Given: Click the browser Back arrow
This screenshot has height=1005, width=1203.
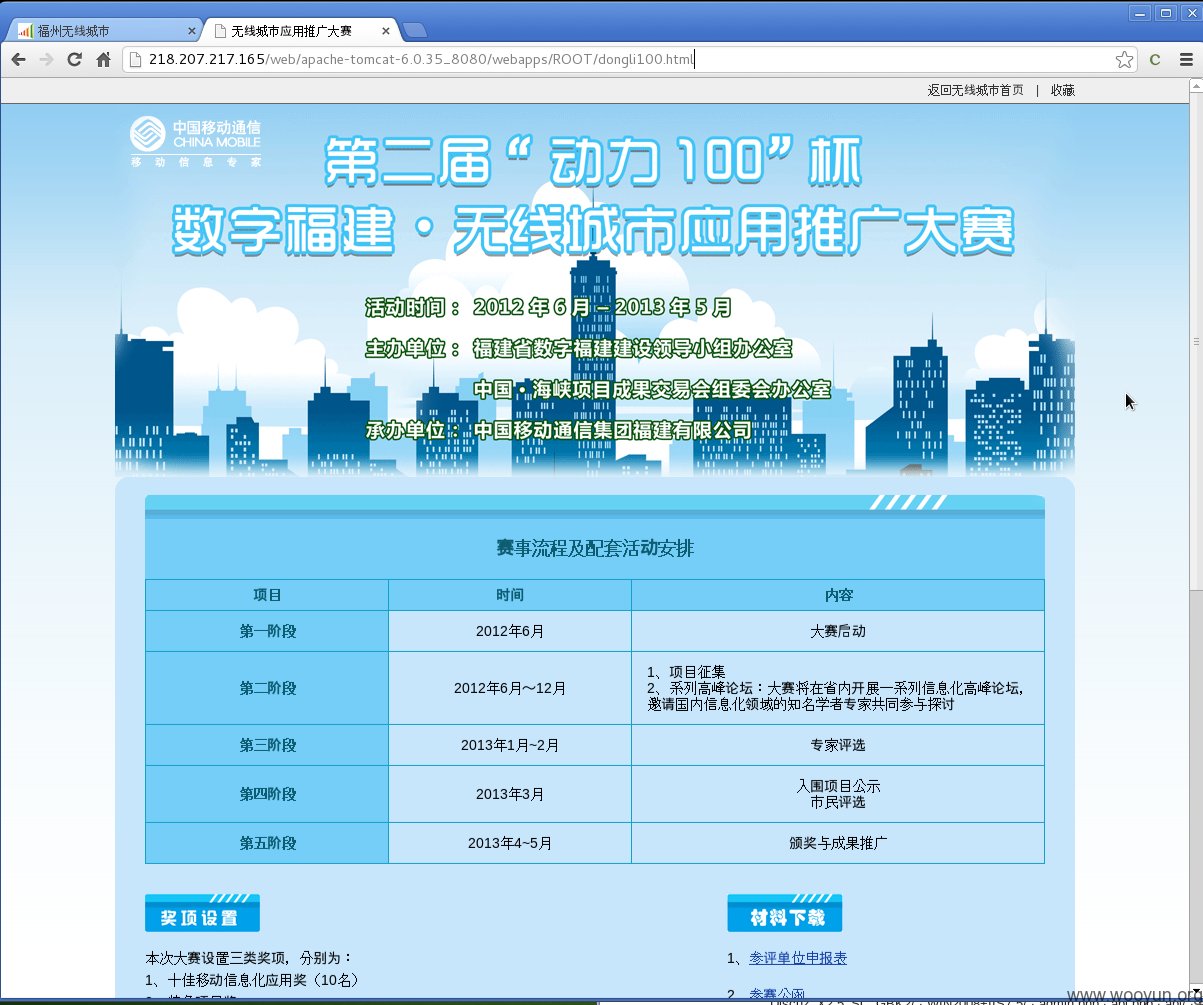Looking at the screenshot, I should pyautogui.click(x=18, y=60).
